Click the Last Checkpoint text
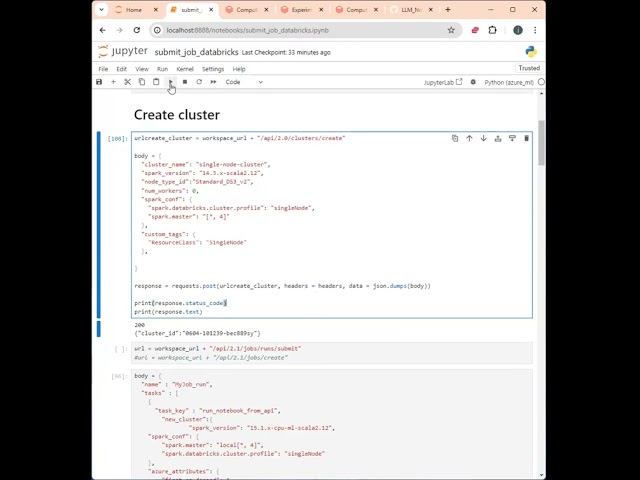Screen dimensions: 640x480 click(286, 52)
